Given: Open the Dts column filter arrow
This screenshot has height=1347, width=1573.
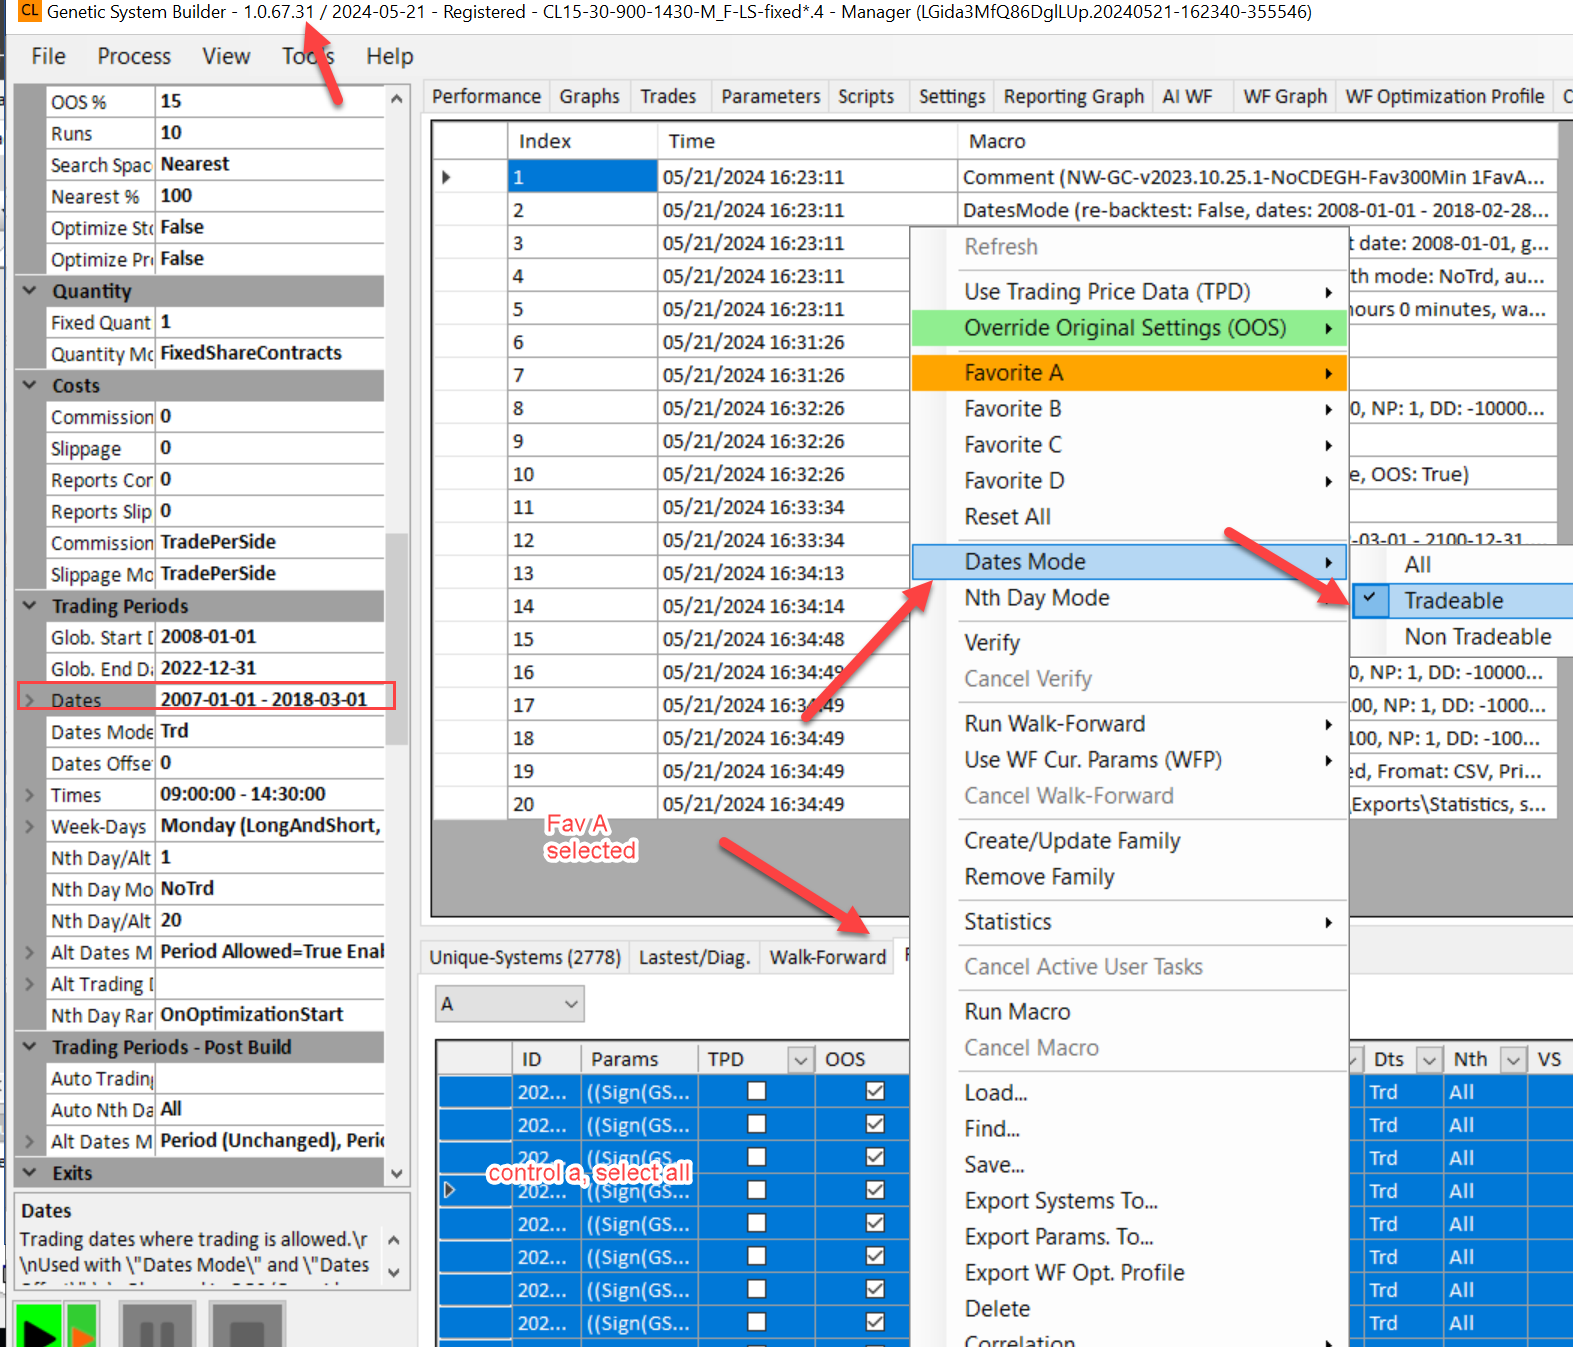Looking at the screenshot, I should pyautogui.click(x=1429, y=1060).
